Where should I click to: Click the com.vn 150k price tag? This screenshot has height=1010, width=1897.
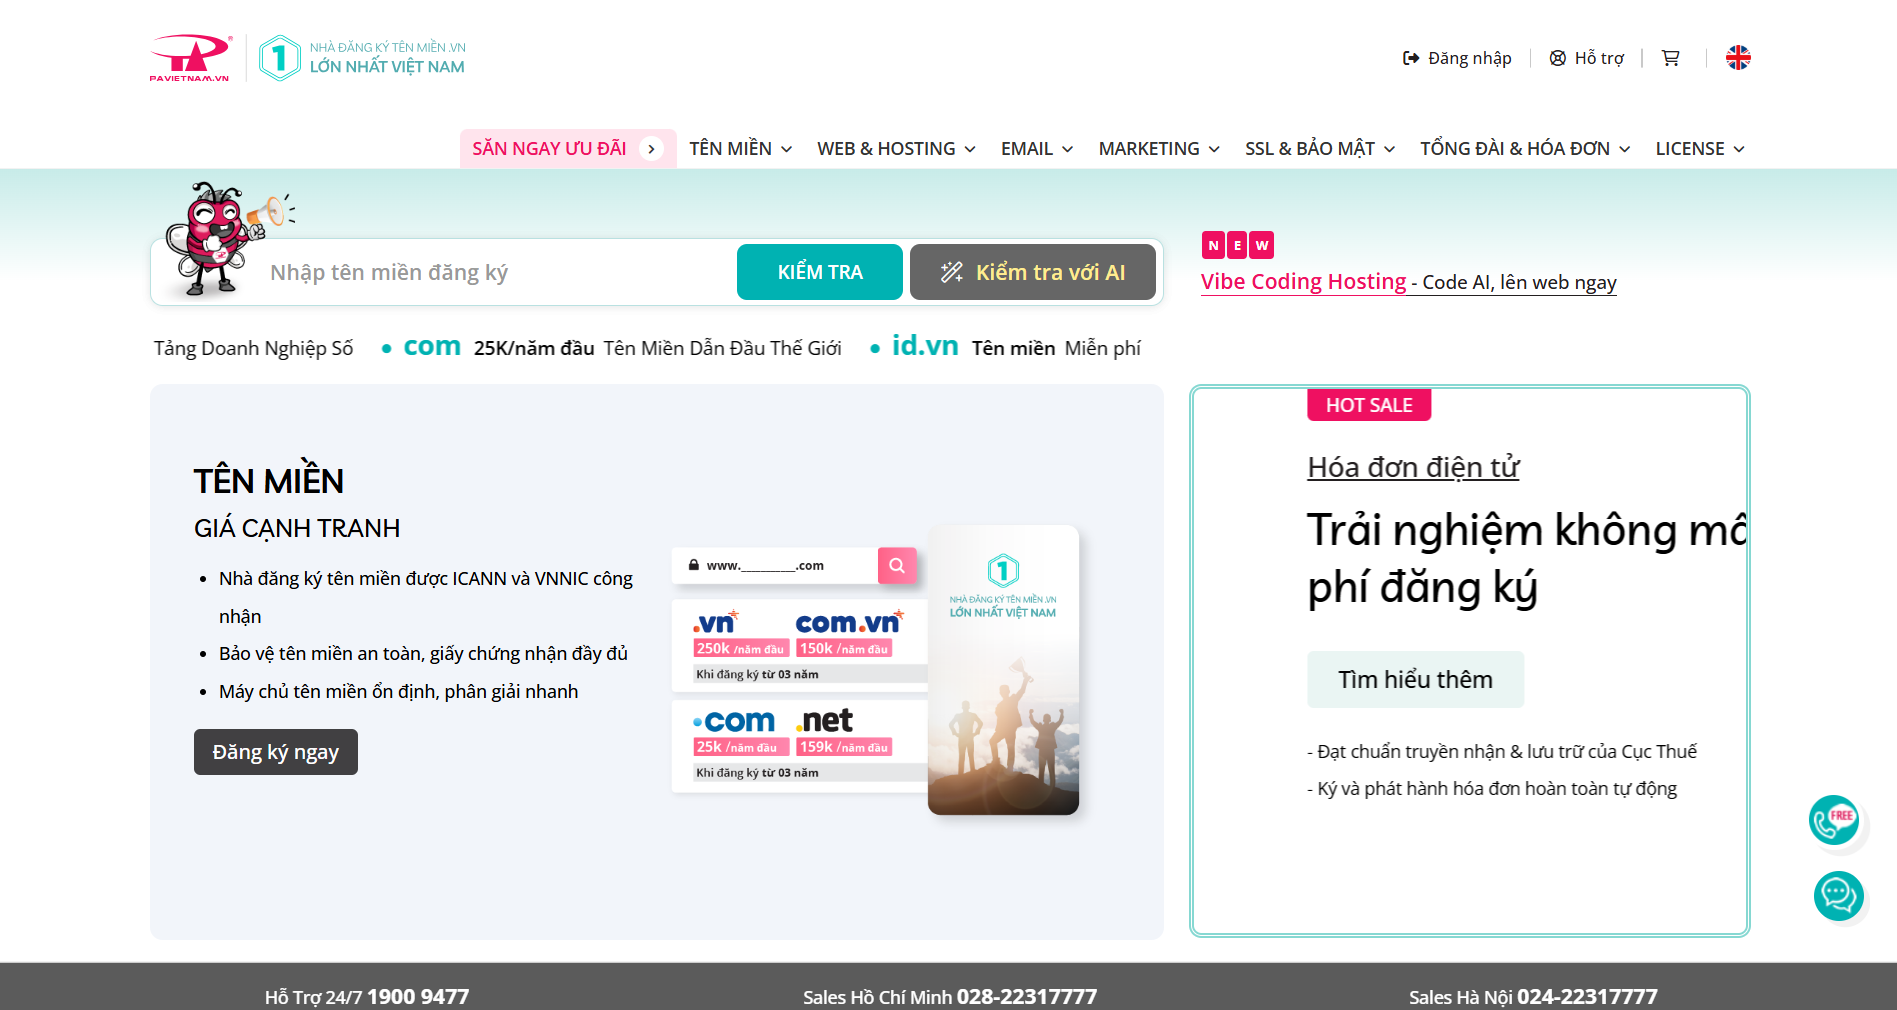(x=844, y=649)
